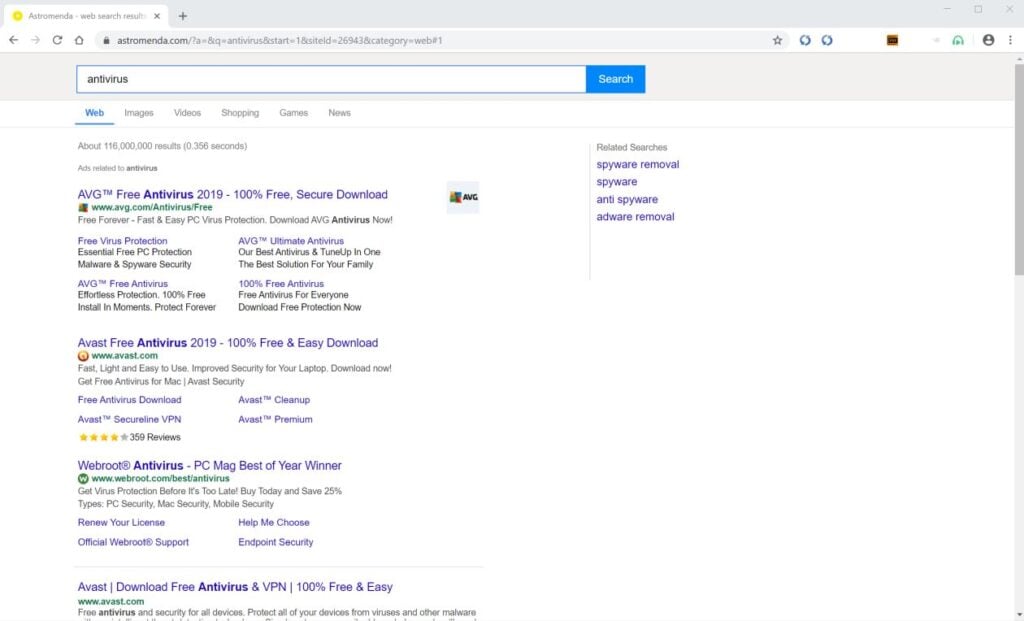The height and width of the screenshot is (621, 1024).
Task: Select the News tab
Action: (x=340, y=113)
